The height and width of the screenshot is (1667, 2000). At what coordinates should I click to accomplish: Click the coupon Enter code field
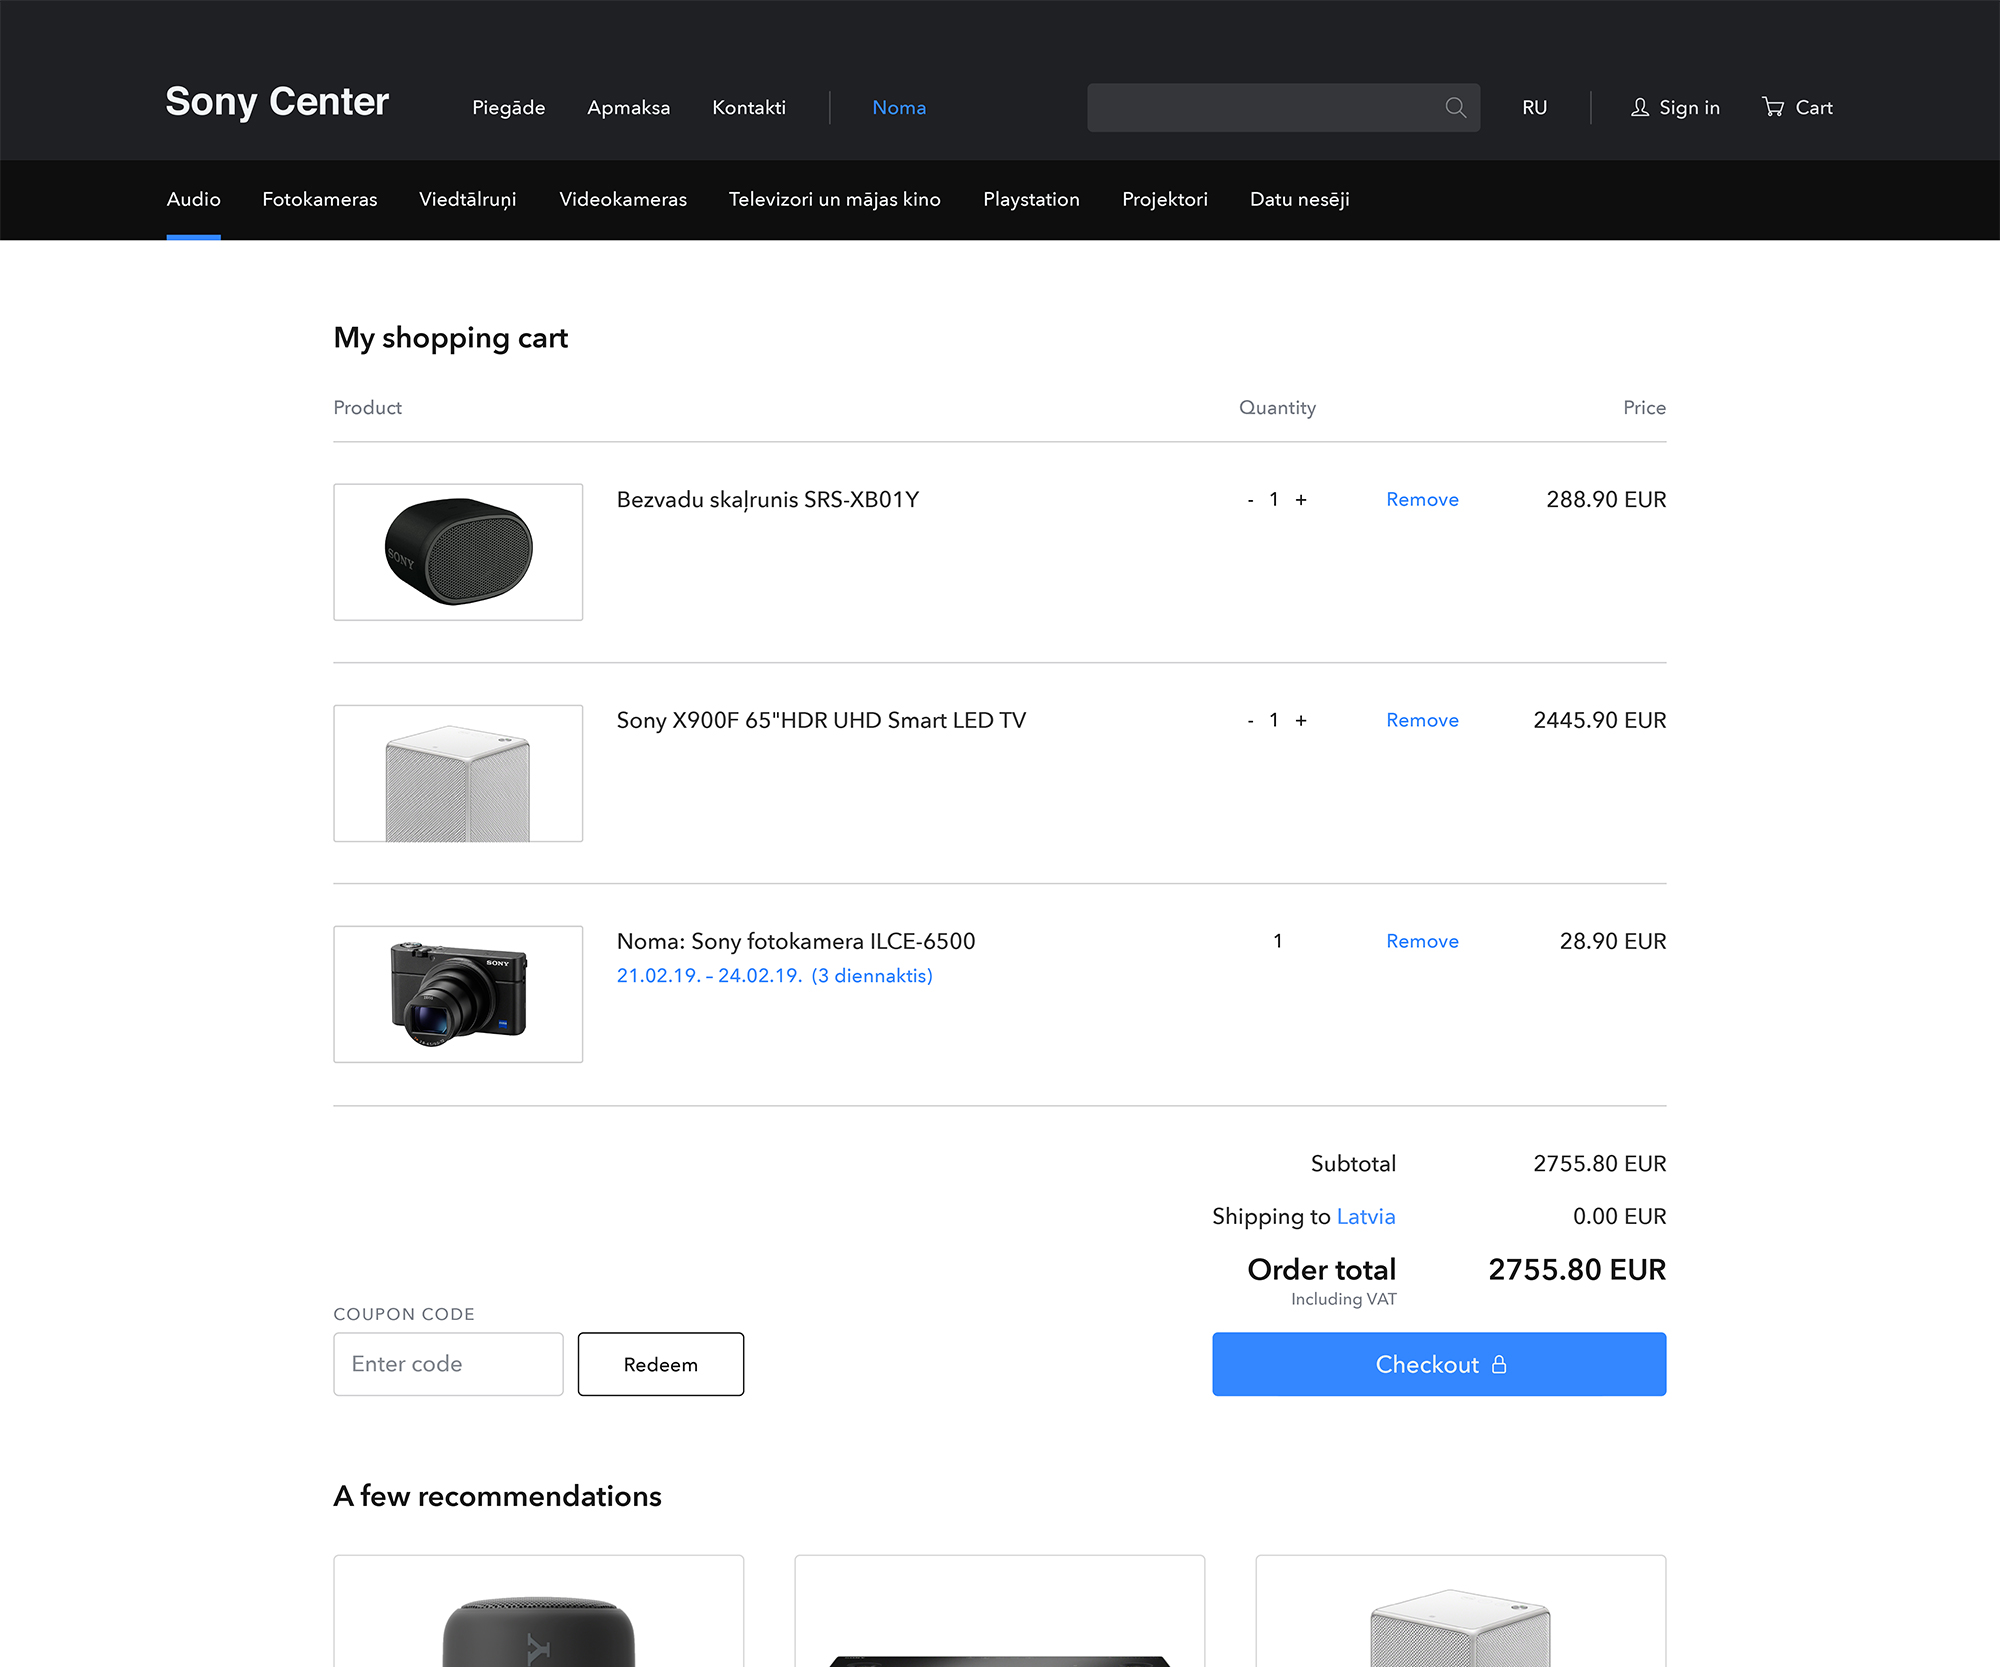[448, 1364]
